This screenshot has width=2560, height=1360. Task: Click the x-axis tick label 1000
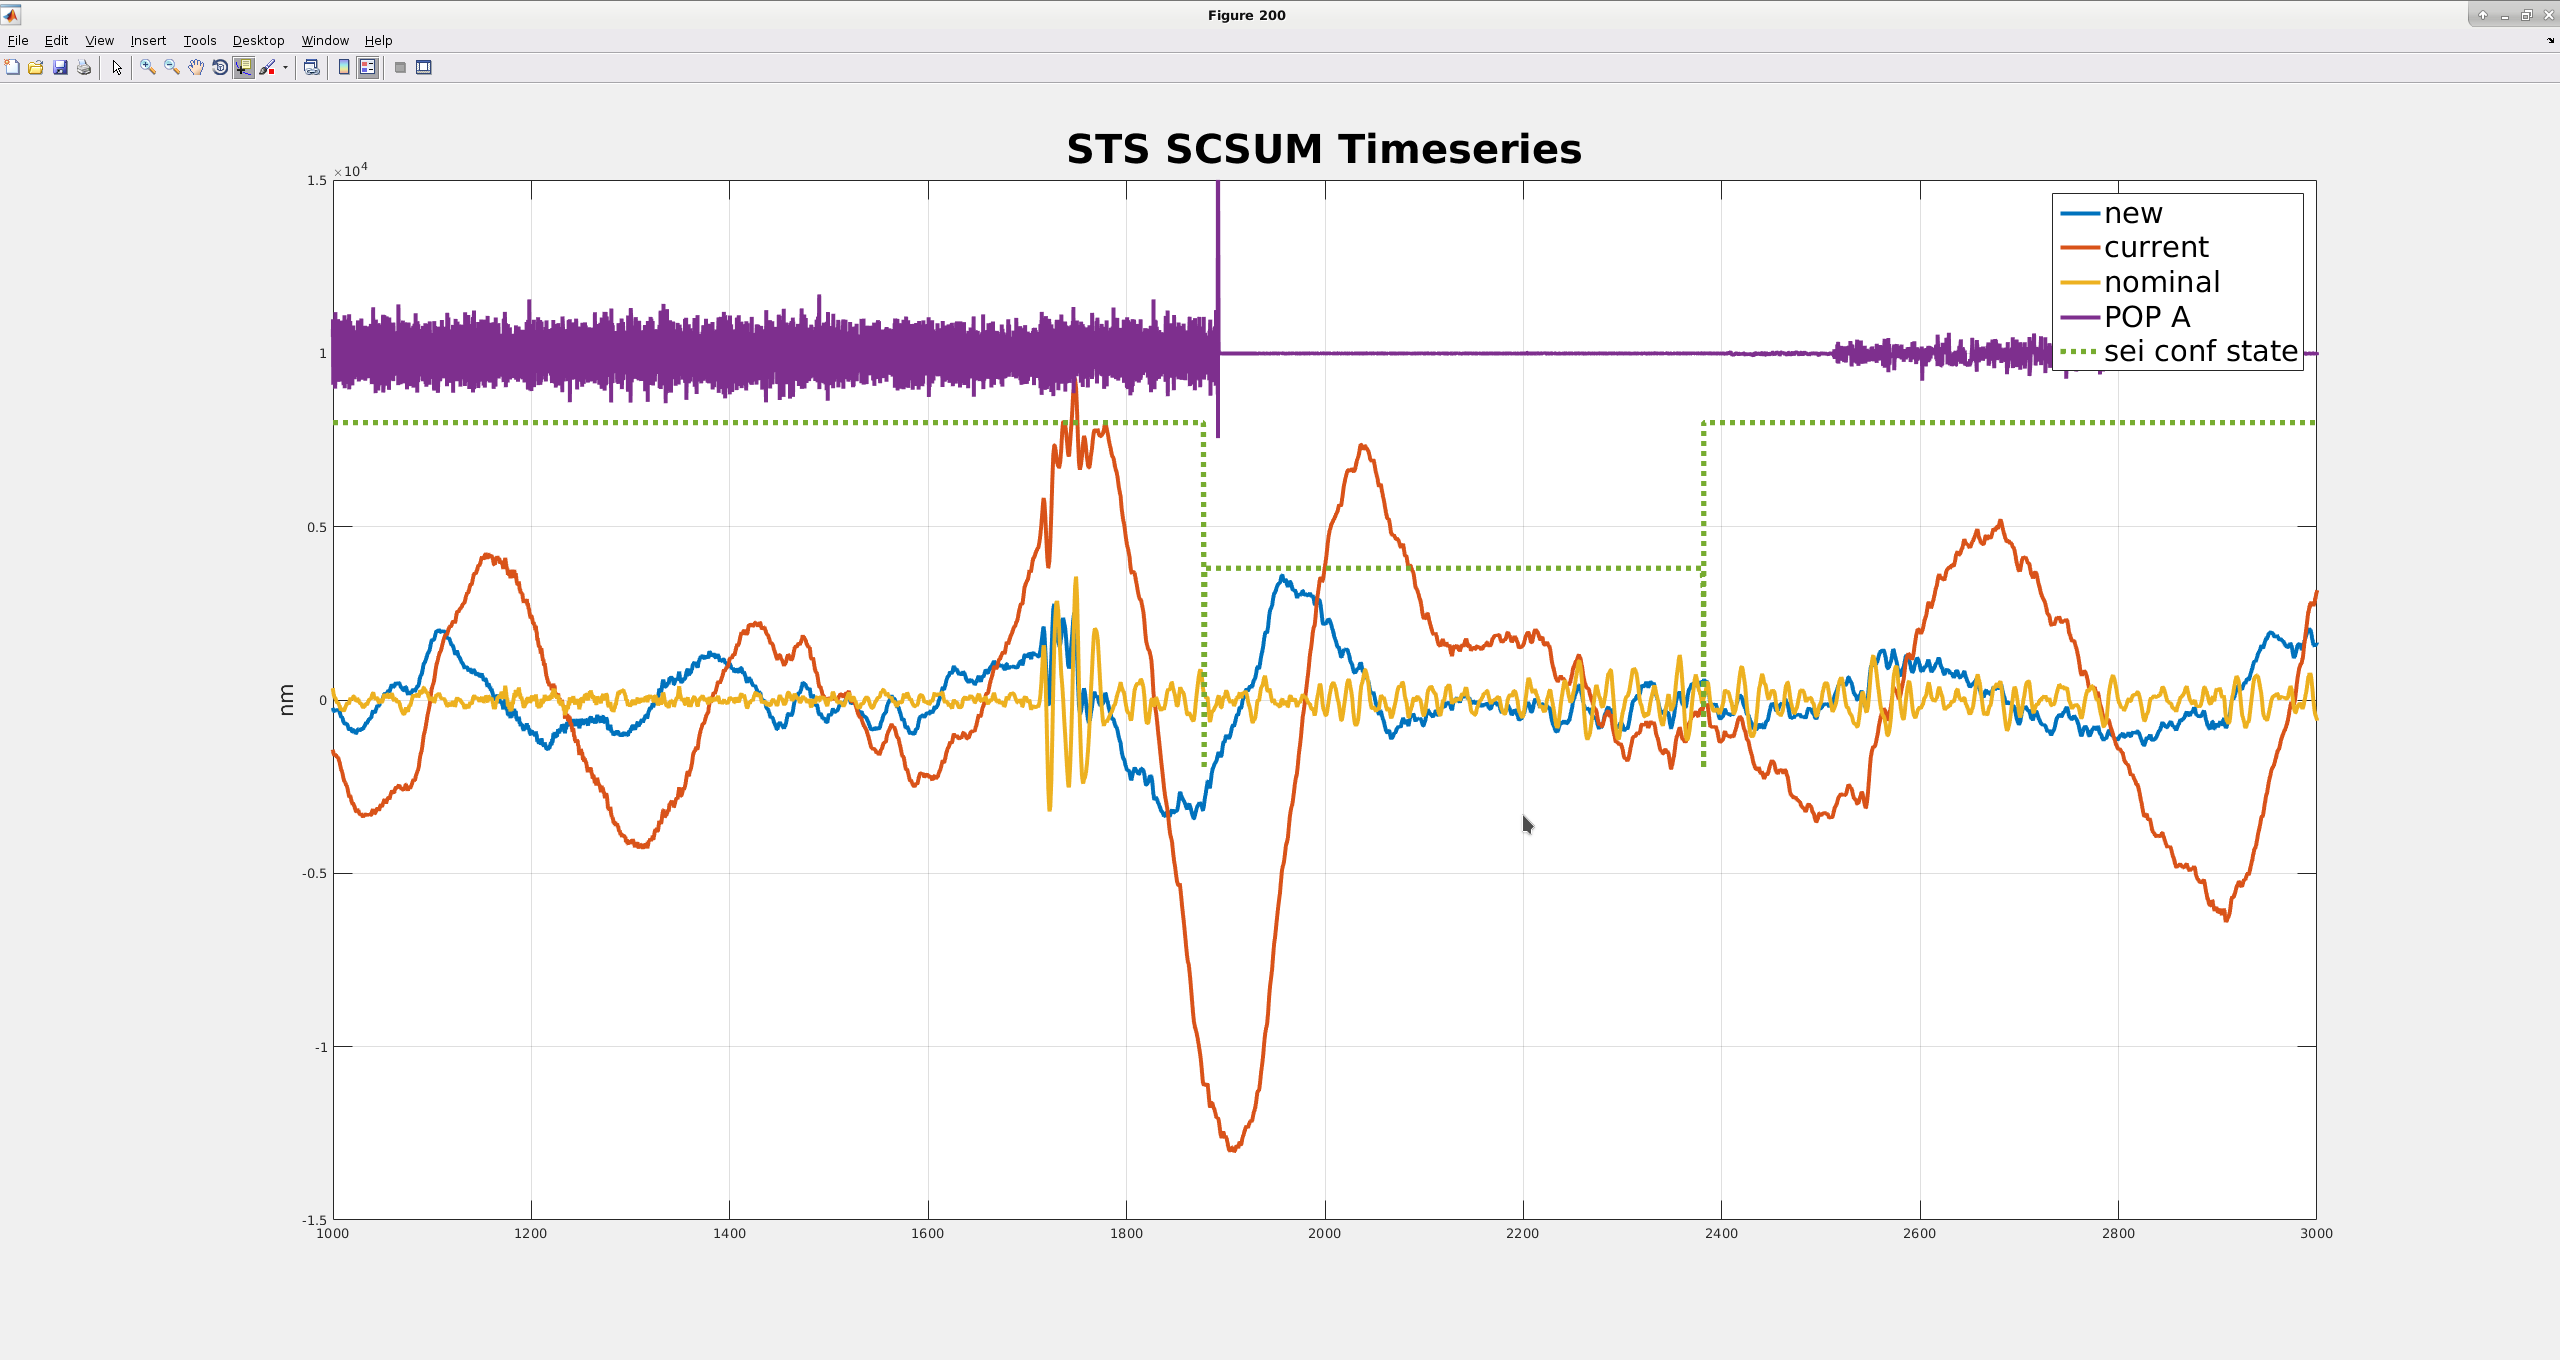click(333, 1233)
